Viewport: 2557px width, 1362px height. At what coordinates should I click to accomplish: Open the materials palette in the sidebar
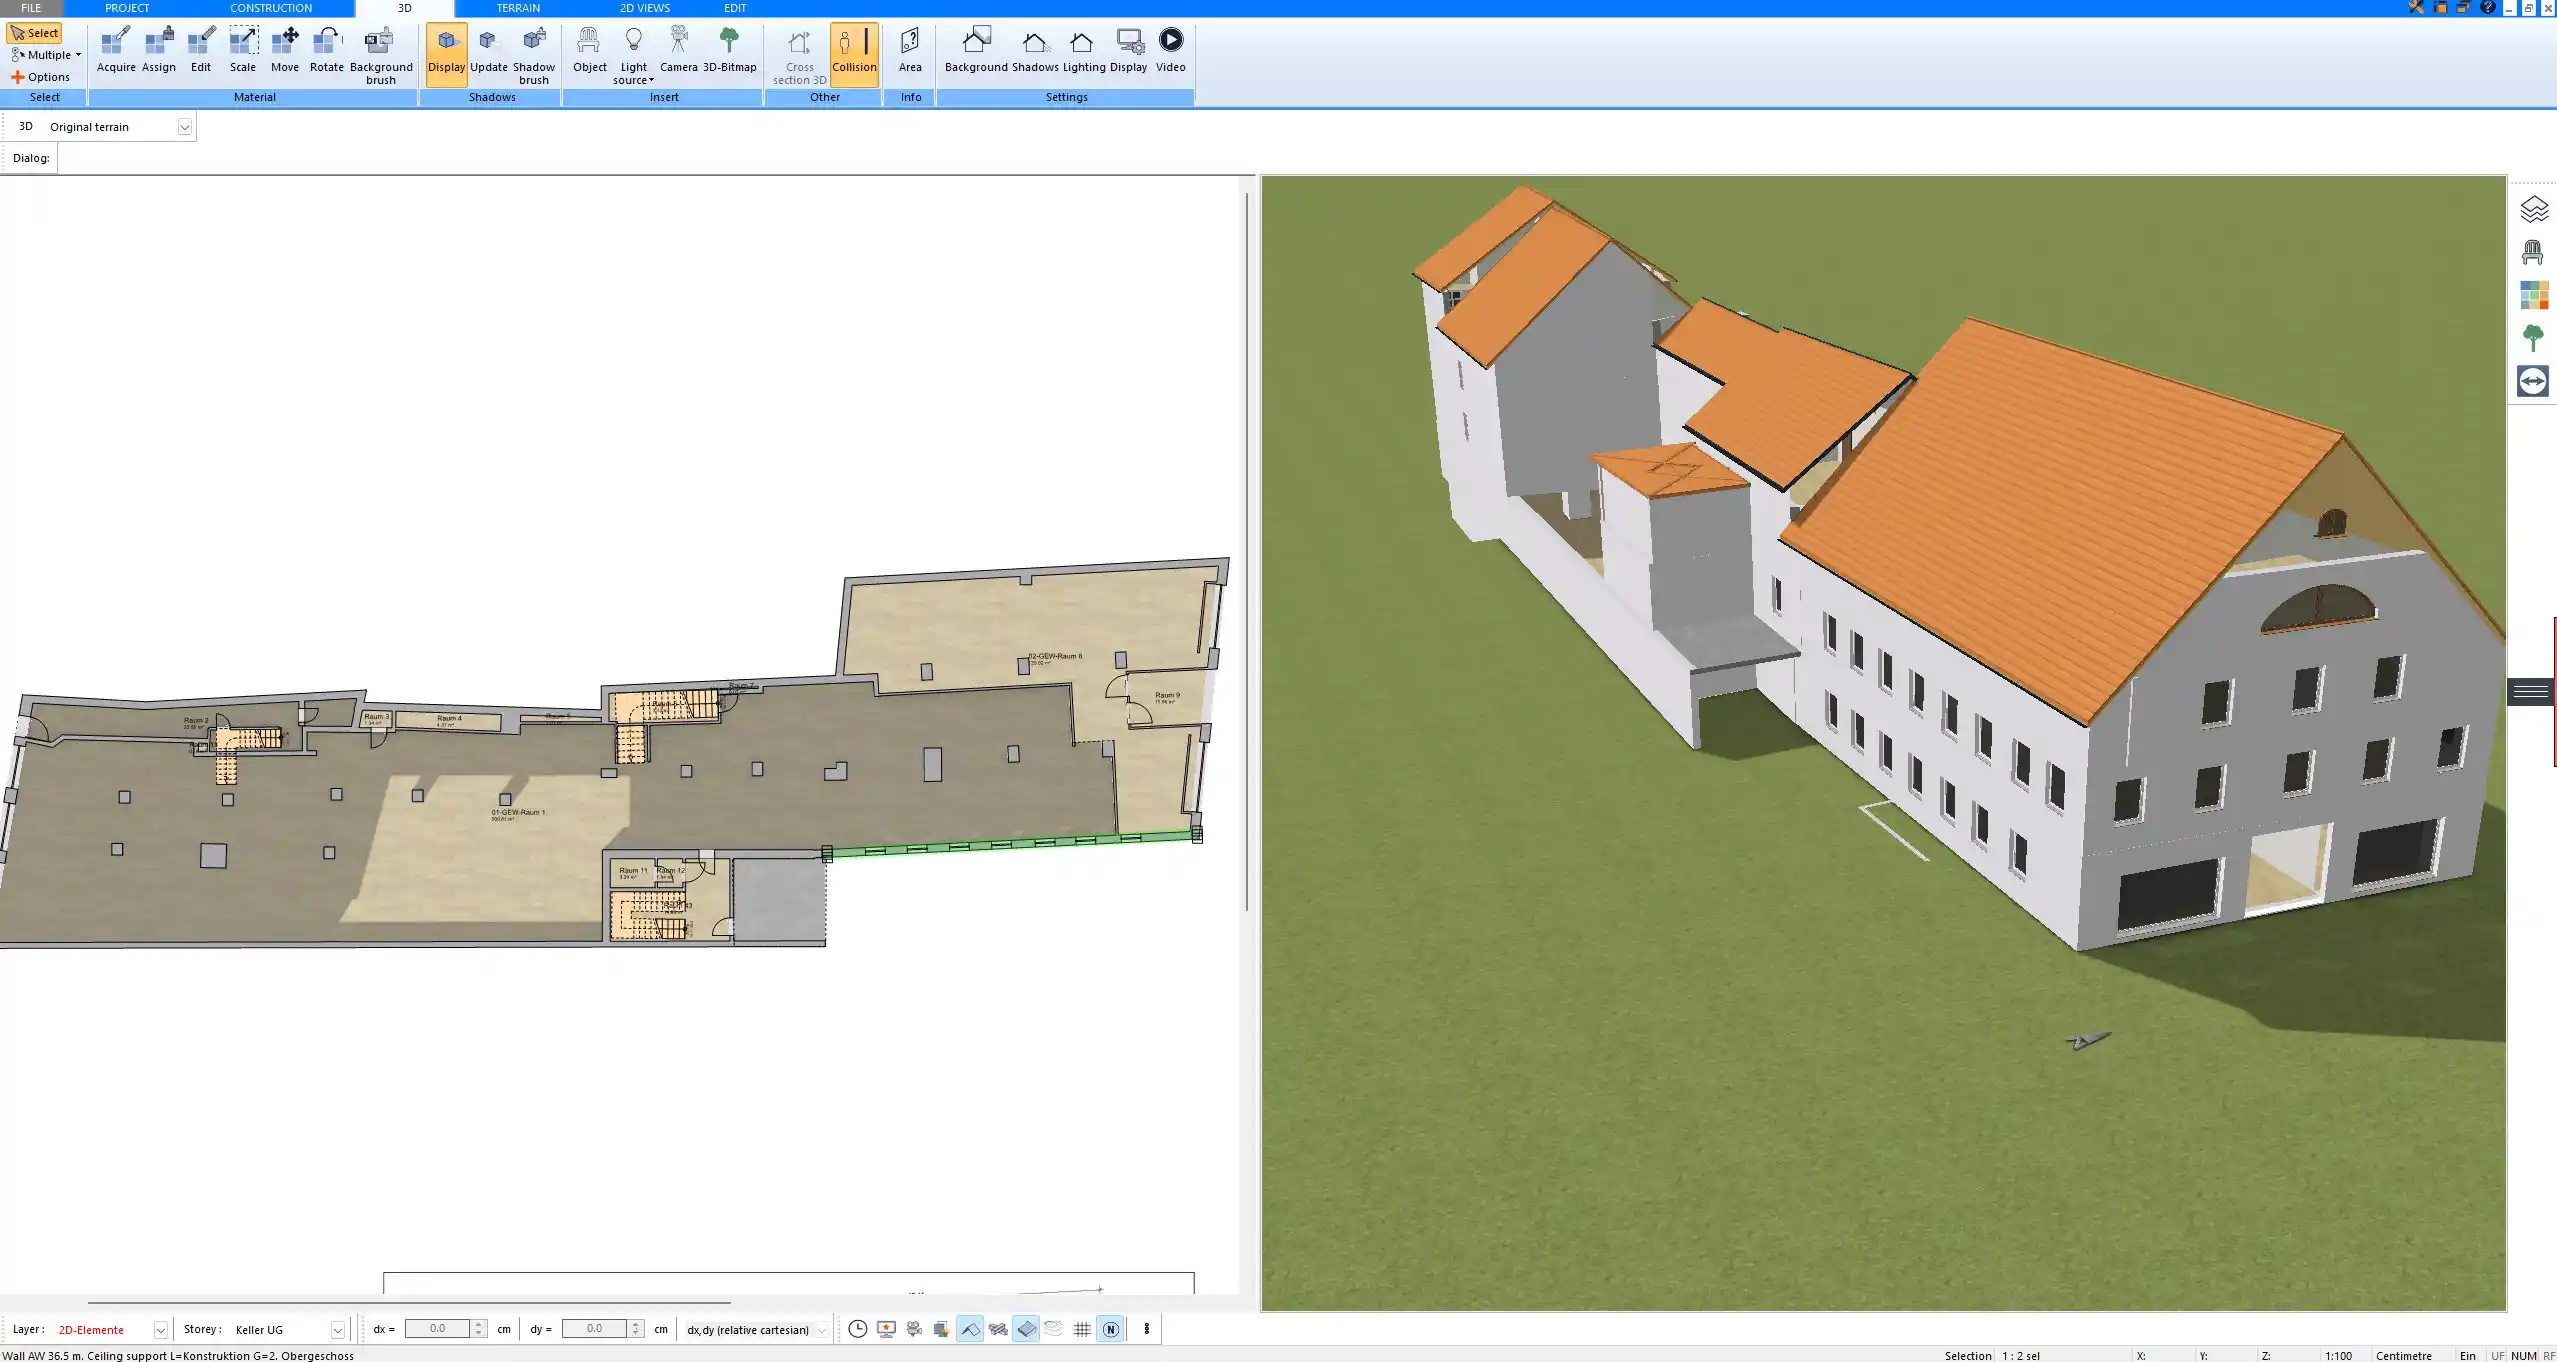pyautogui.click(x=2532, y=296)
